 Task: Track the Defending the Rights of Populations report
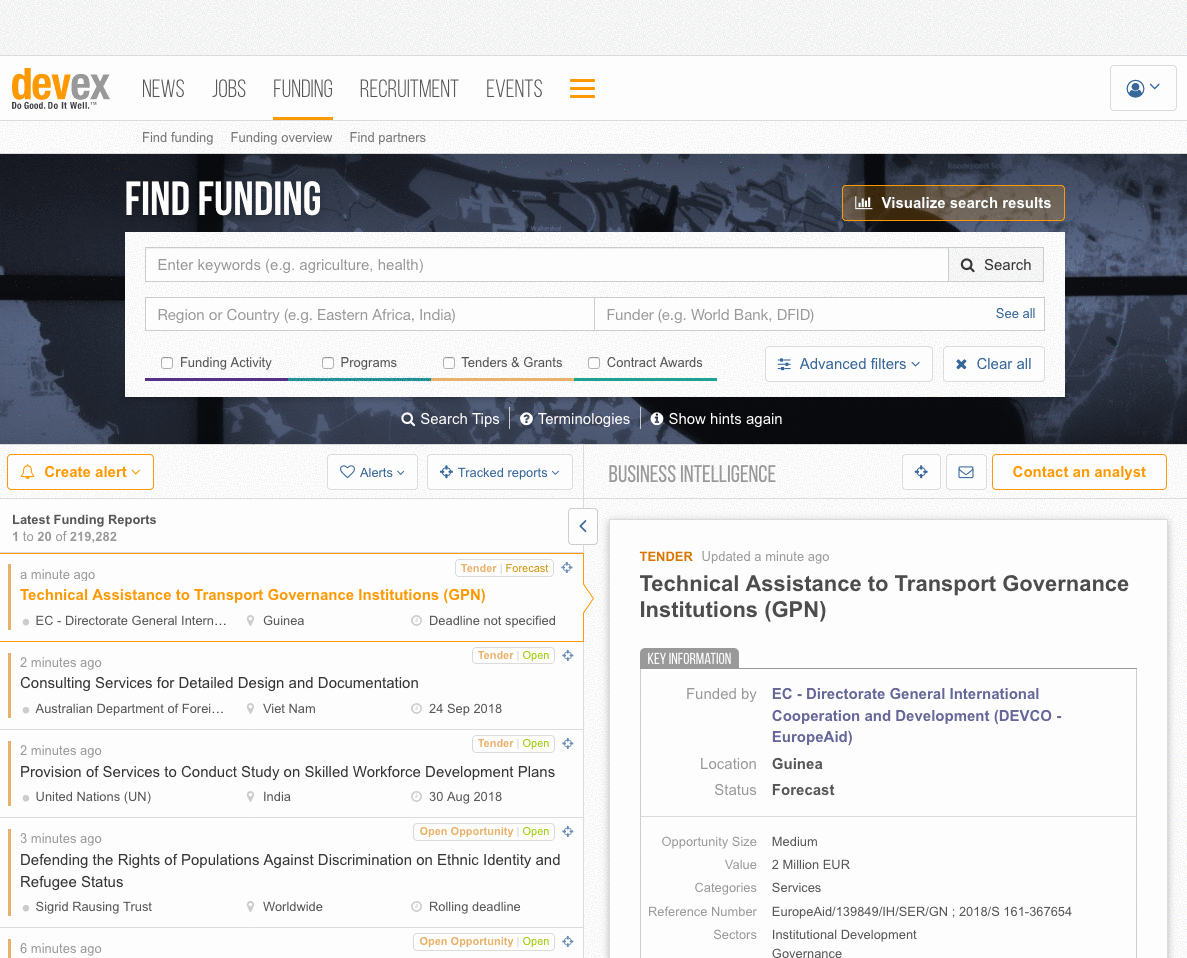pos(568,832)
